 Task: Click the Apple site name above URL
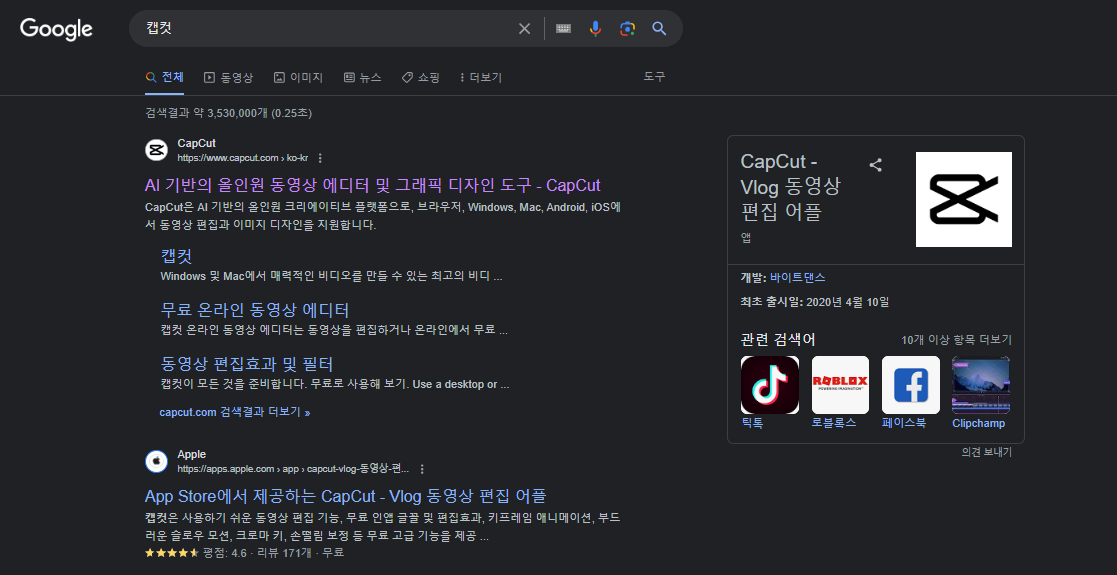(192, 455)
